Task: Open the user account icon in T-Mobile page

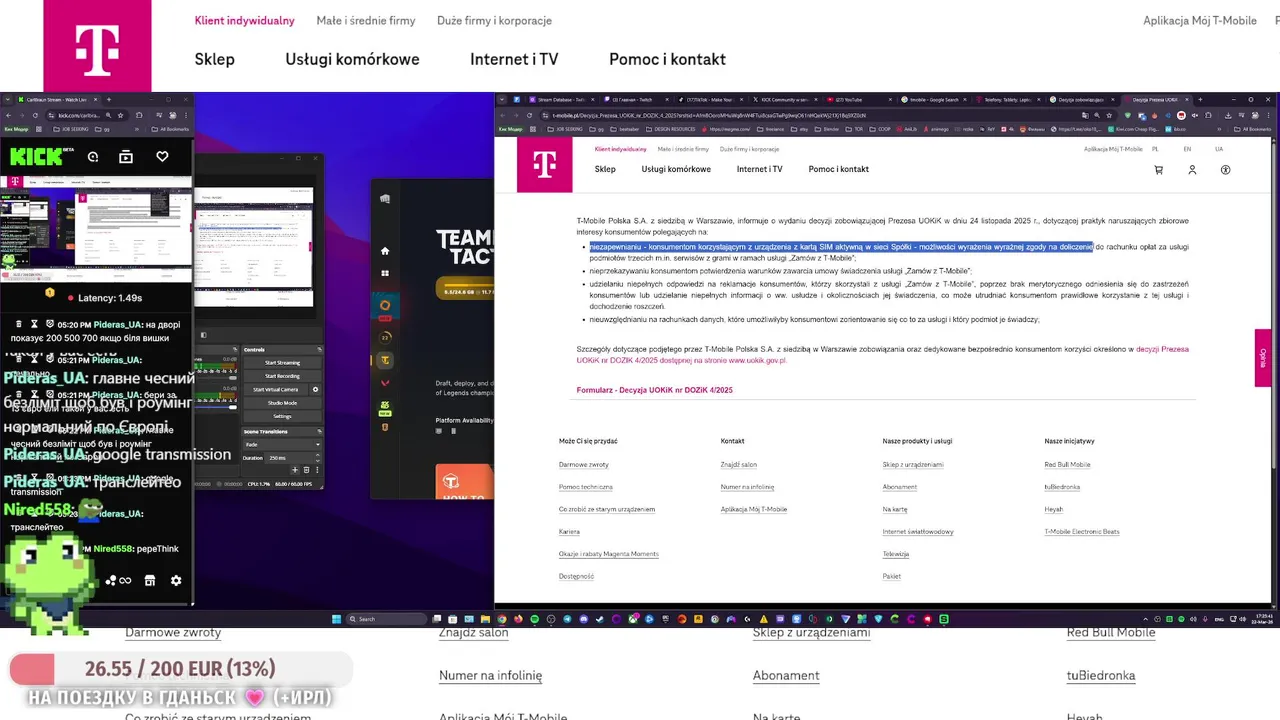Action: [x=1192, y=170]
